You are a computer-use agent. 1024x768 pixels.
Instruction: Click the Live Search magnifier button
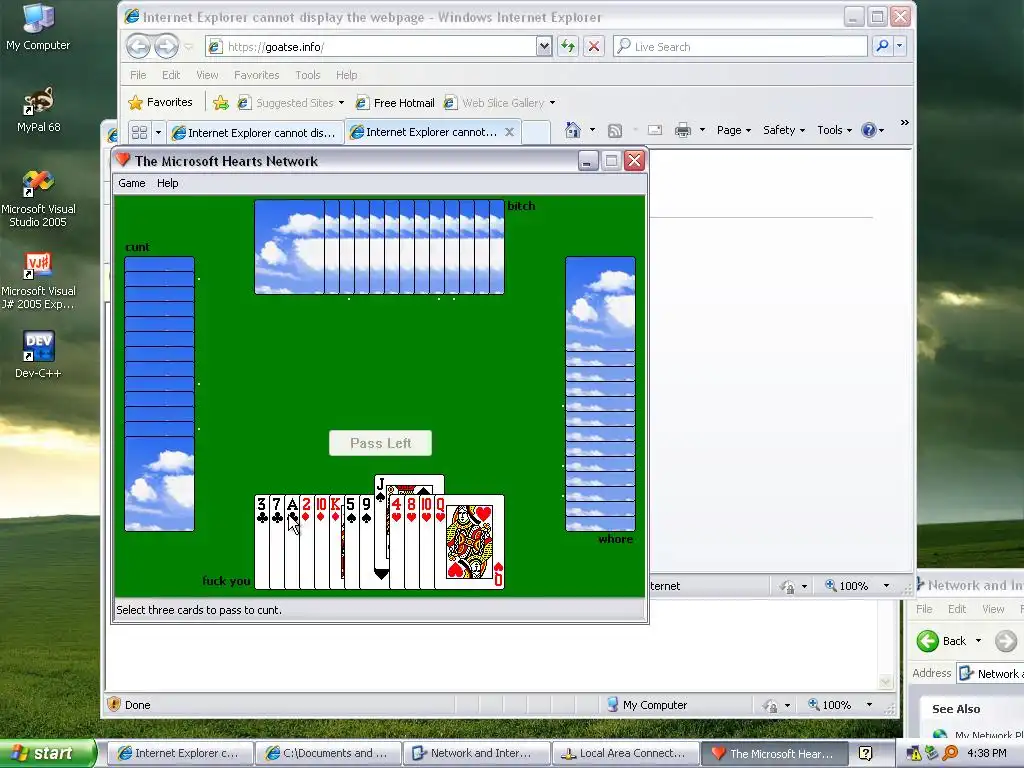click(882, 46)
